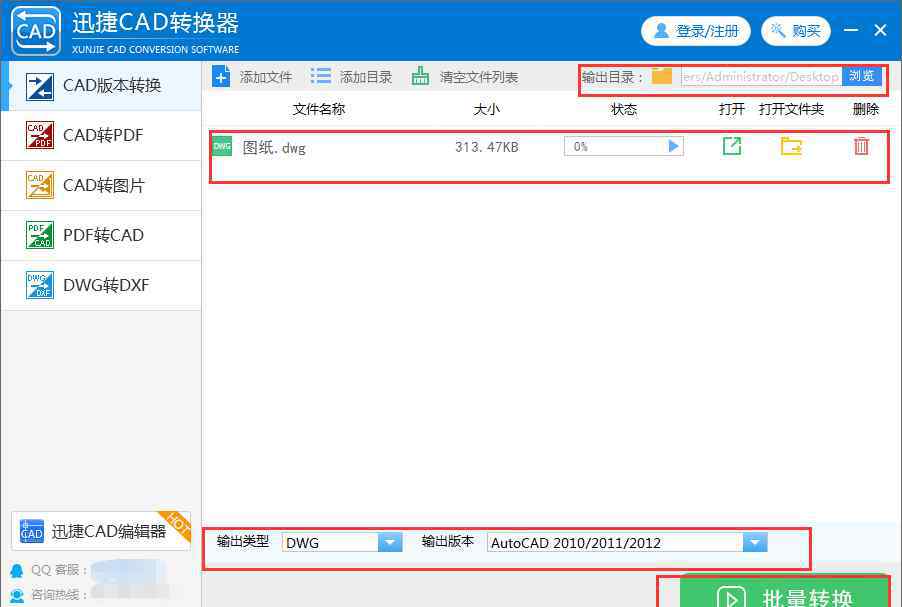
Task: Click the yellow output directory folder icon
Action: tap(662, 76)
